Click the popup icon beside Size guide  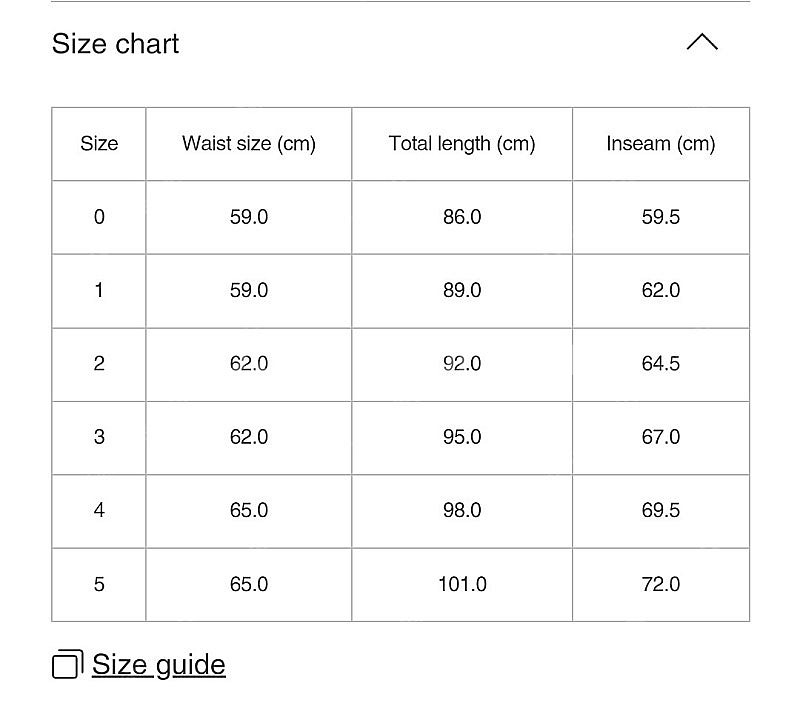coord(67,664)
